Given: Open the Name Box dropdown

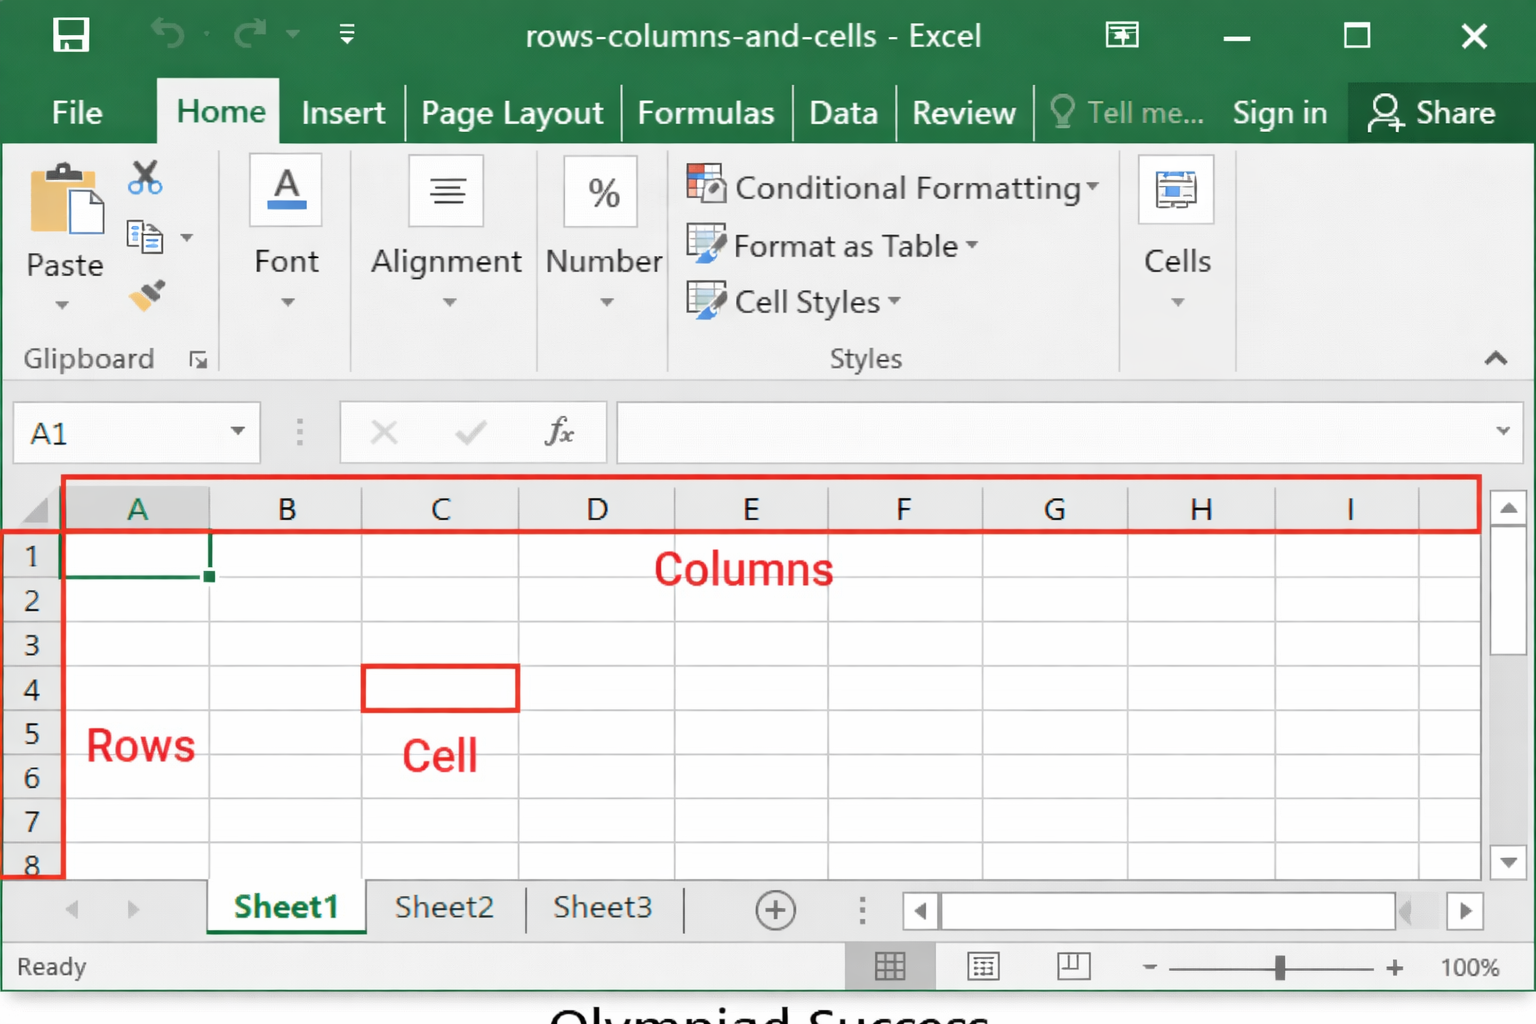Looking at the screenshot, I should point(237,432).
